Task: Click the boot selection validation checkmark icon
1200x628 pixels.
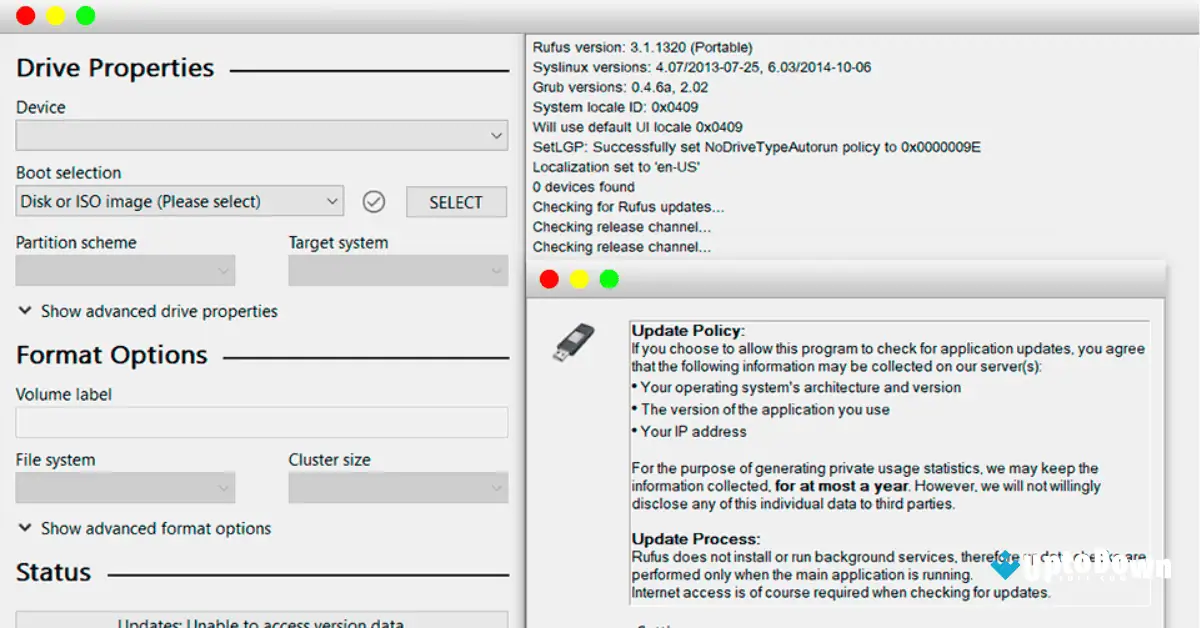Action: 374,201
